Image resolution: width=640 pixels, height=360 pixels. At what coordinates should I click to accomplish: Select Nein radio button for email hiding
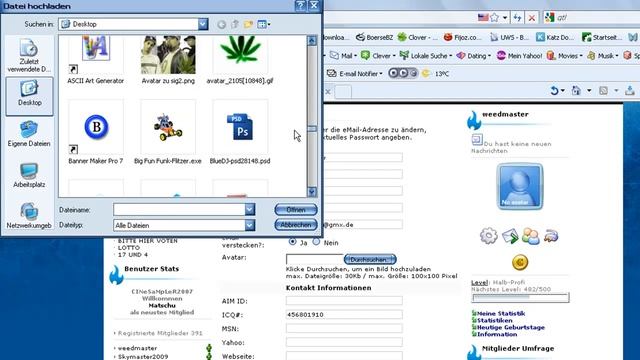[x=316, y=242]
